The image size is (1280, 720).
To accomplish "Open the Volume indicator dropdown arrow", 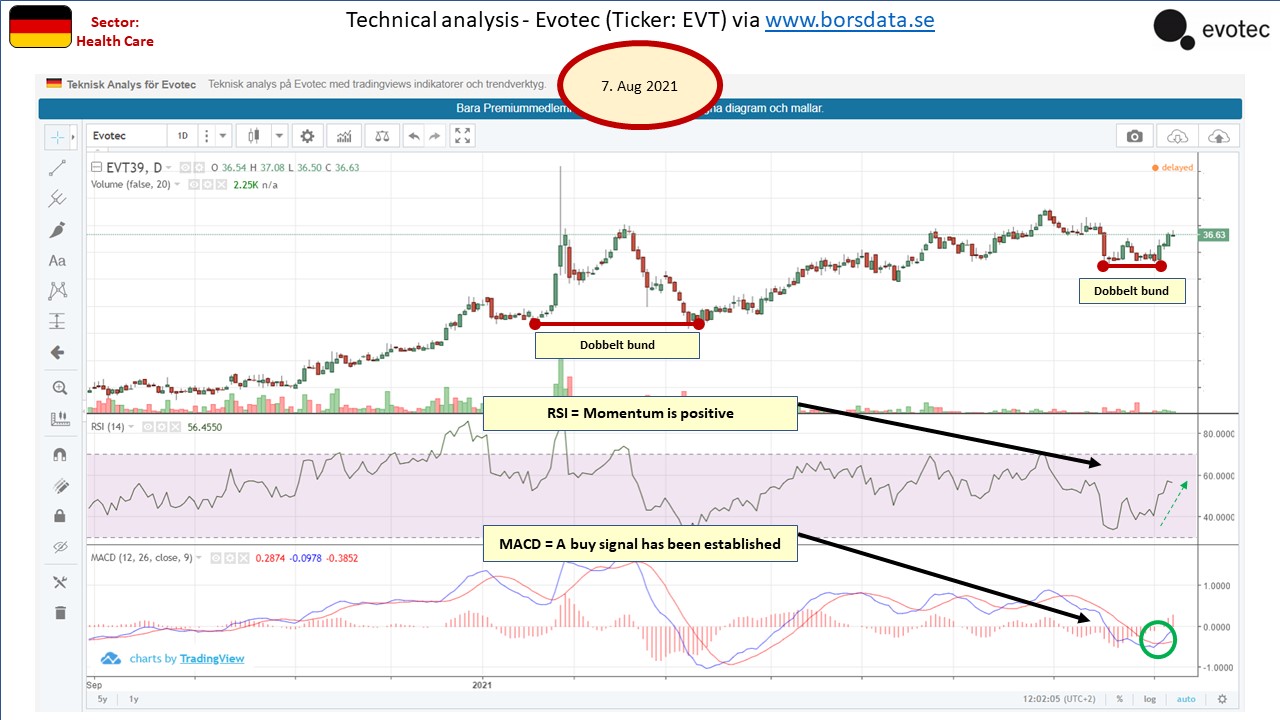I will pos(177,184).
